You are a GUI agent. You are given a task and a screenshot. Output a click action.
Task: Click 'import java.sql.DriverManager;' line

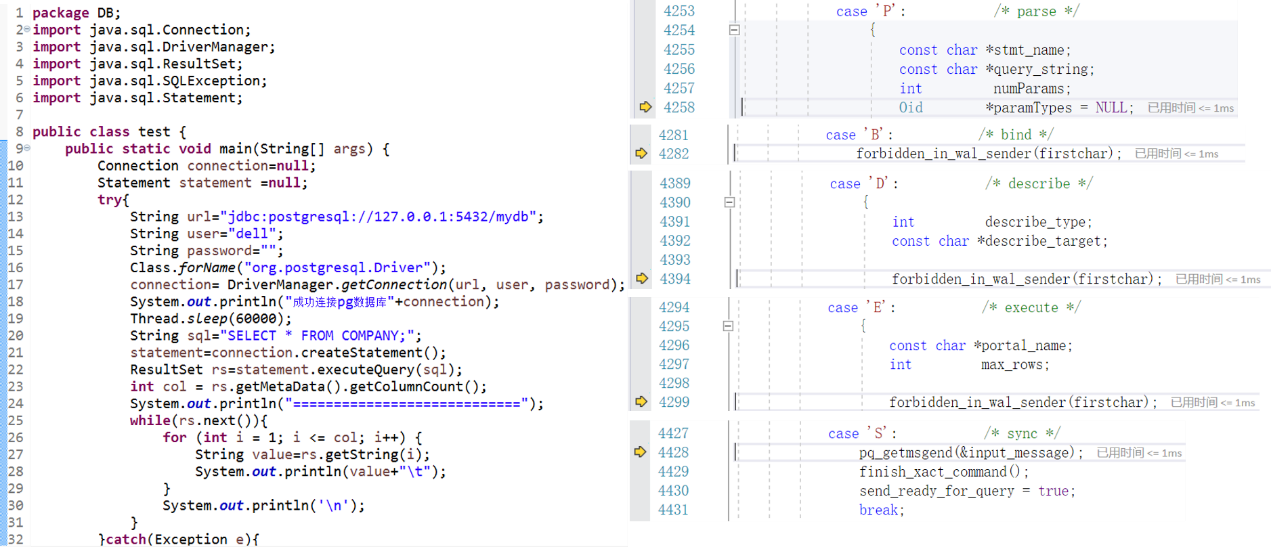154,47
